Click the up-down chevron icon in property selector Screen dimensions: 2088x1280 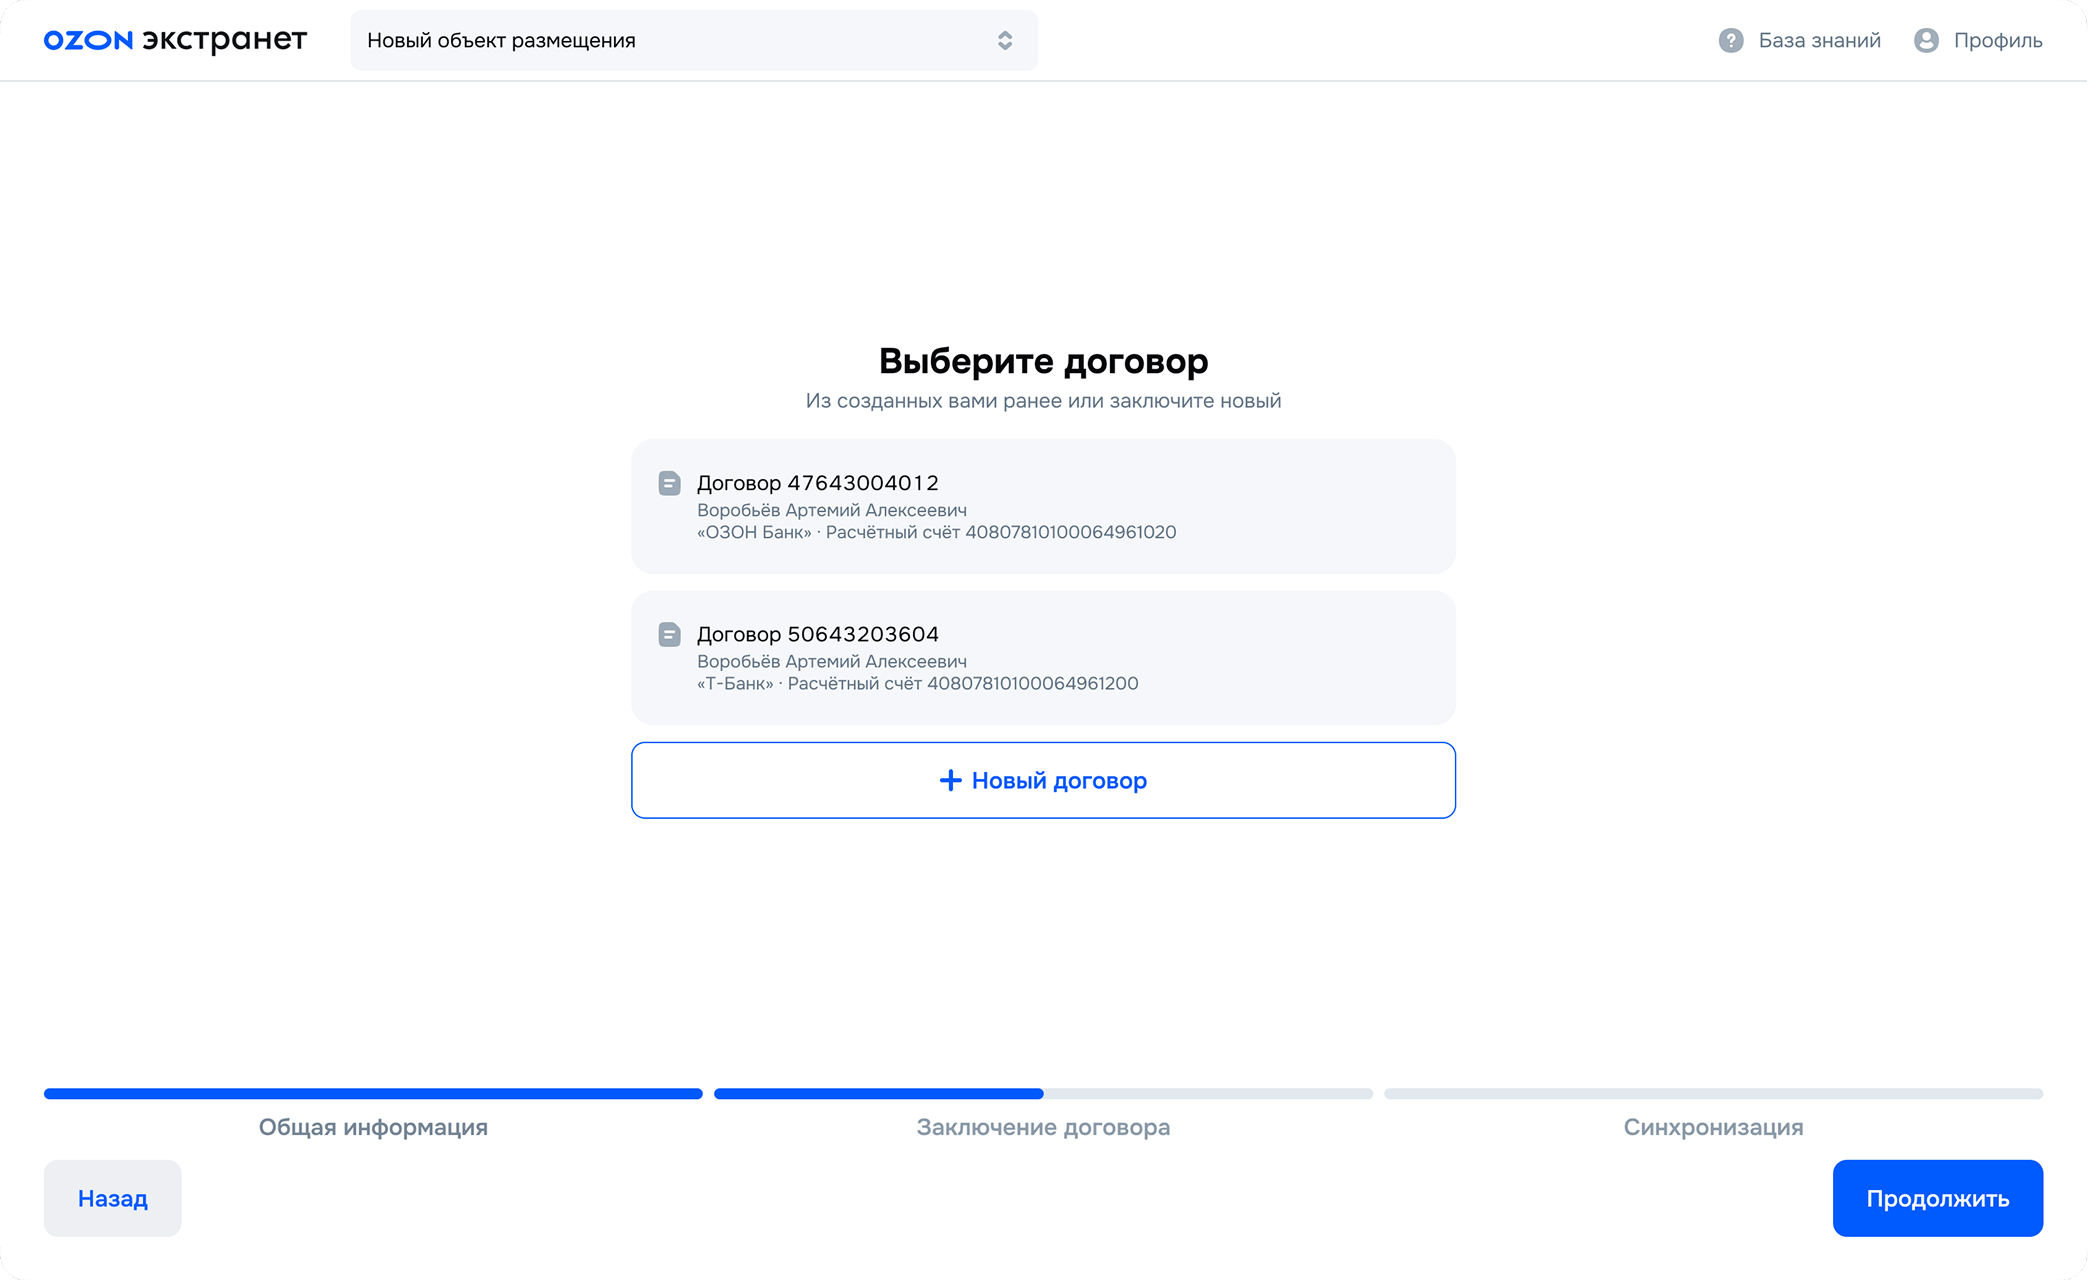(x=1005, y=40)
